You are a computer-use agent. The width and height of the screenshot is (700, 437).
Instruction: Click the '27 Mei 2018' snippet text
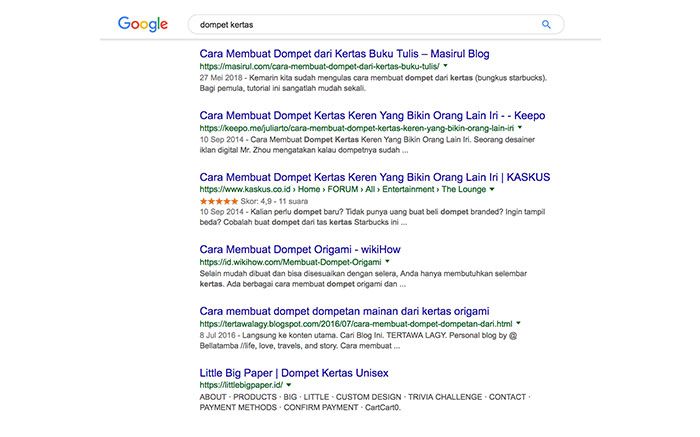pos(221,78)
